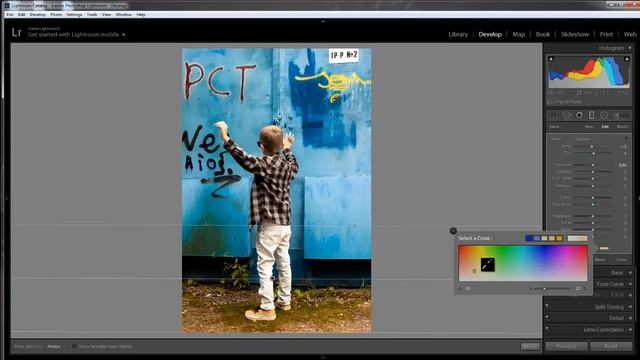
Task: Switch to the Library module
Action: pos(458,34)
